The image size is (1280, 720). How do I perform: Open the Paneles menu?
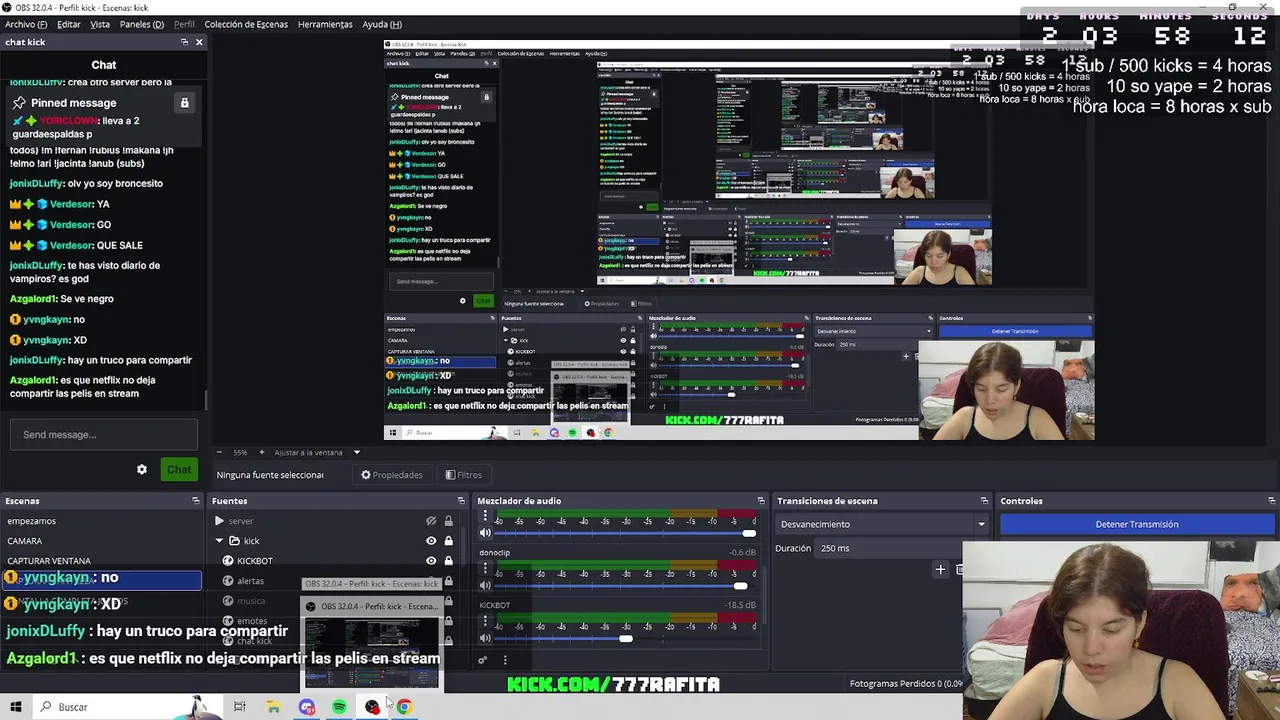pos(142,24)
